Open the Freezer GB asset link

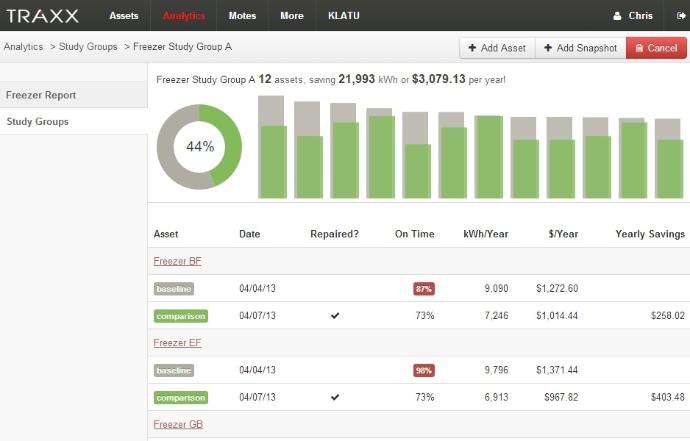pyautogui.click(x=178, y=424)
